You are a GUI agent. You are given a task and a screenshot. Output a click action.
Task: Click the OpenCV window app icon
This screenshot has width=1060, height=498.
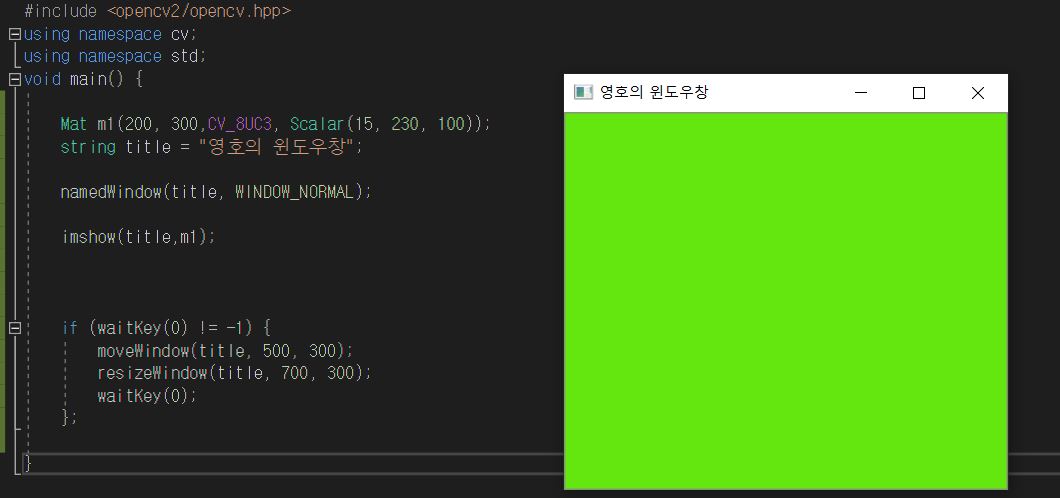583,93
